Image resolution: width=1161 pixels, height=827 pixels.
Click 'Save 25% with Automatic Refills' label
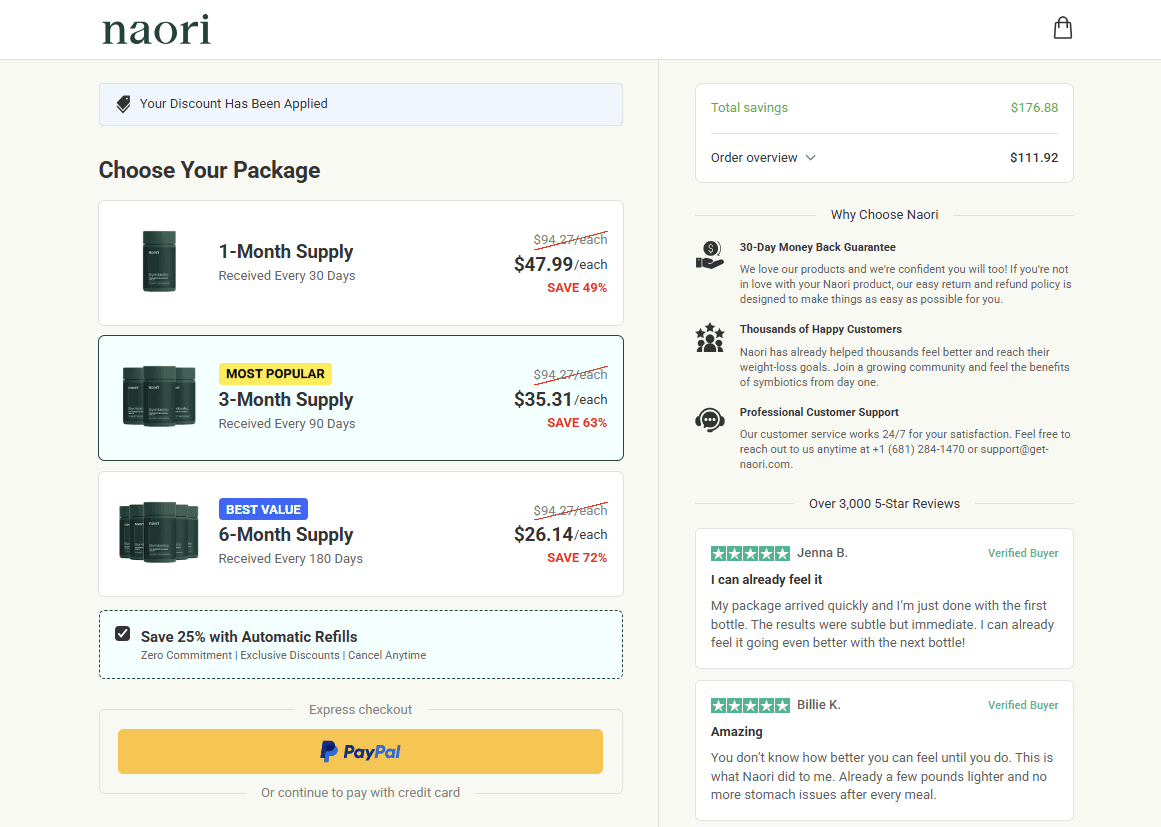249,637
